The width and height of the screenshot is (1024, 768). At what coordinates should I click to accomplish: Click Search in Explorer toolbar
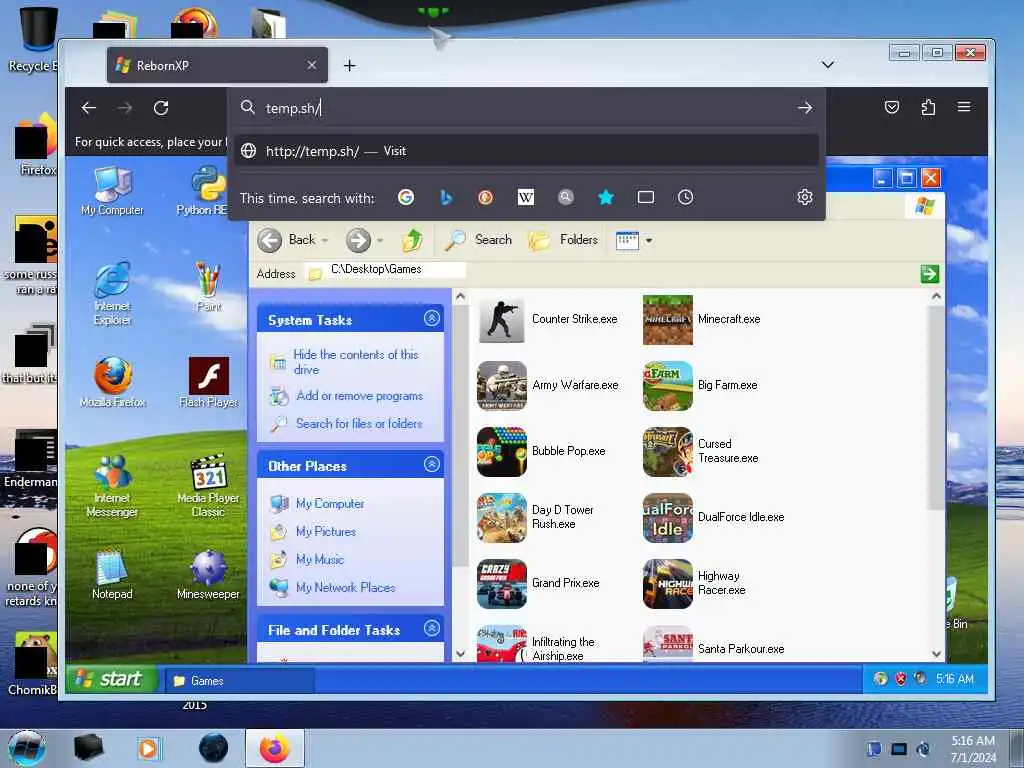(x=478, y=240)
